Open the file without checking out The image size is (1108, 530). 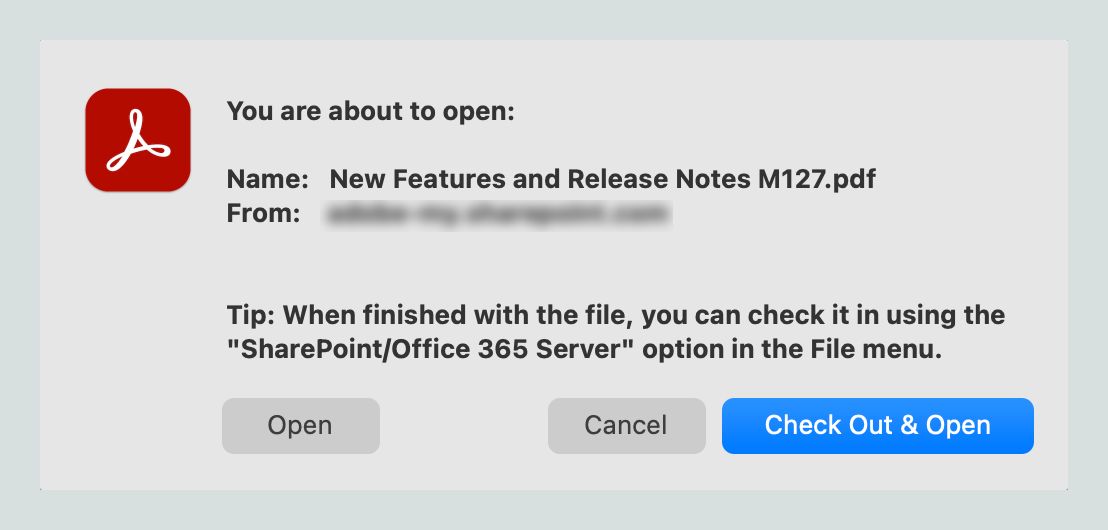[300, 425]
